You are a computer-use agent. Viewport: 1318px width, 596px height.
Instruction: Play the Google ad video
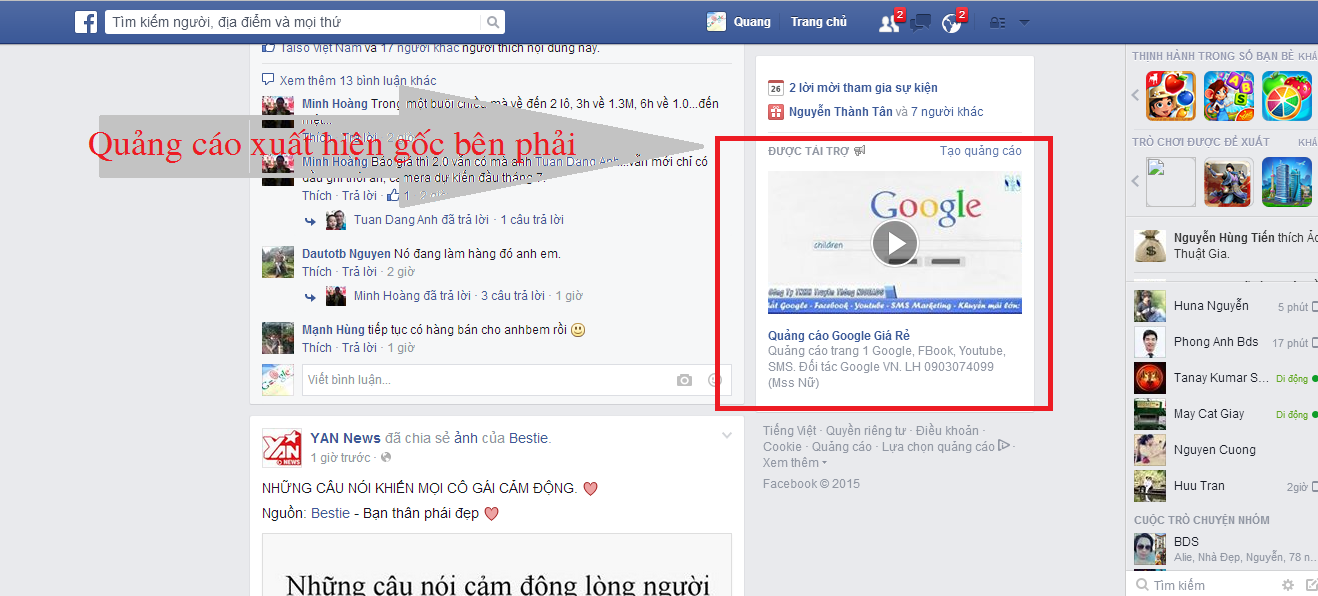click(x=895, y=243)
